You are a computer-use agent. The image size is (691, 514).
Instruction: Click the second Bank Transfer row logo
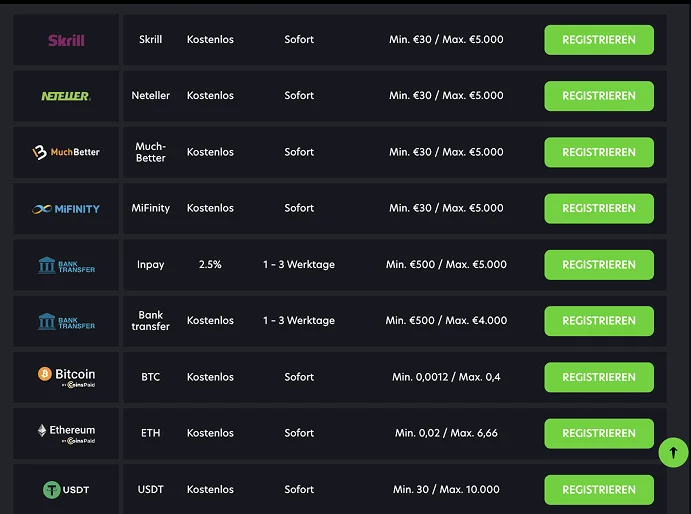pos(66,321)
